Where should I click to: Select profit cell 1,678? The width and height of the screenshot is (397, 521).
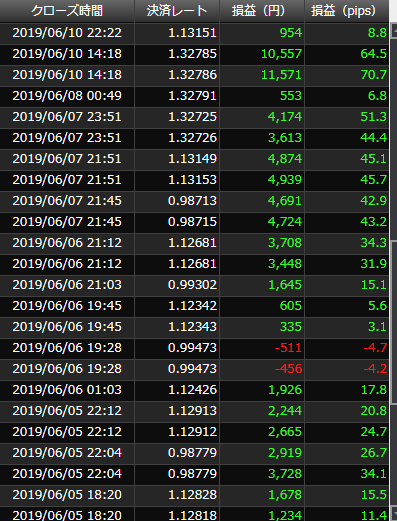[262, 495]
